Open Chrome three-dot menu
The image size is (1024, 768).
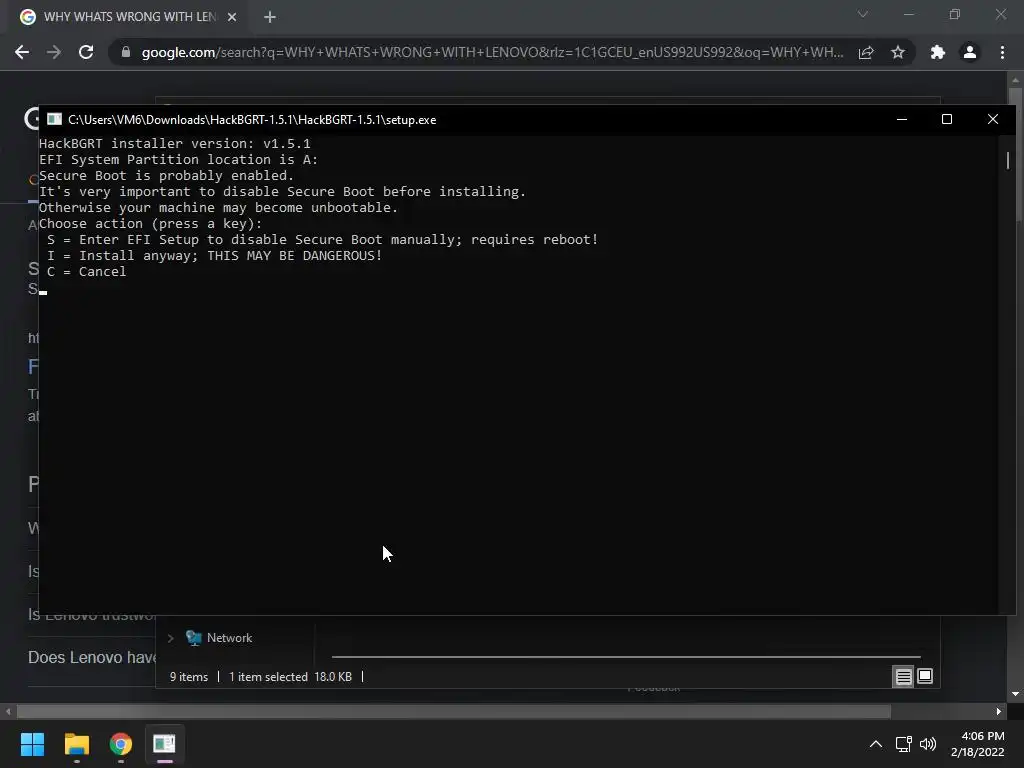point(1002,52)
